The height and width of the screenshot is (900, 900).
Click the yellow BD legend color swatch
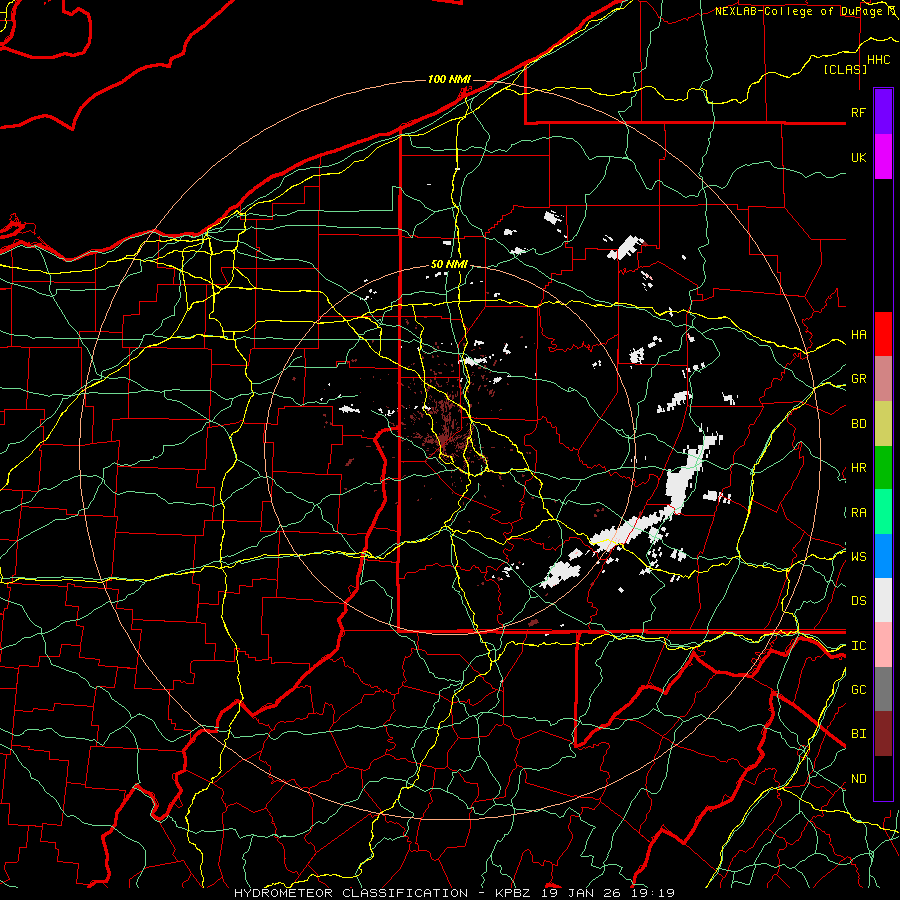coord(883,423)
